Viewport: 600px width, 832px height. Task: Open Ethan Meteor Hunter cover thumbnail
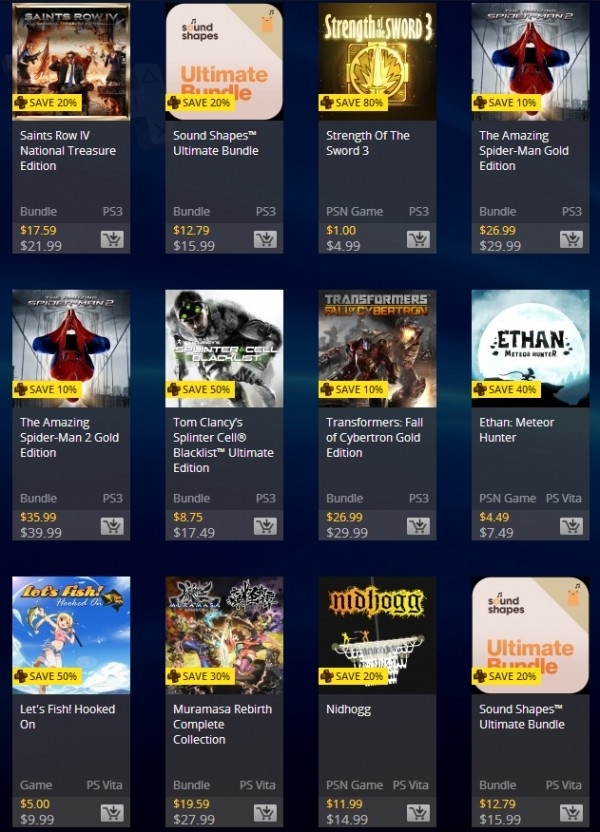[531, 349]
